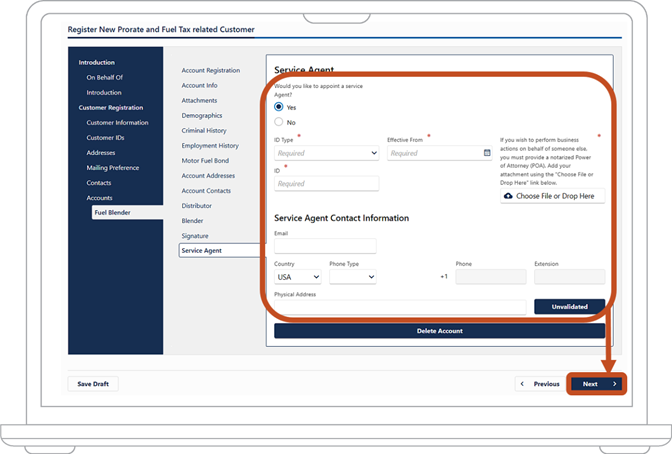Click the Effective From date field

tap(439, 153)
